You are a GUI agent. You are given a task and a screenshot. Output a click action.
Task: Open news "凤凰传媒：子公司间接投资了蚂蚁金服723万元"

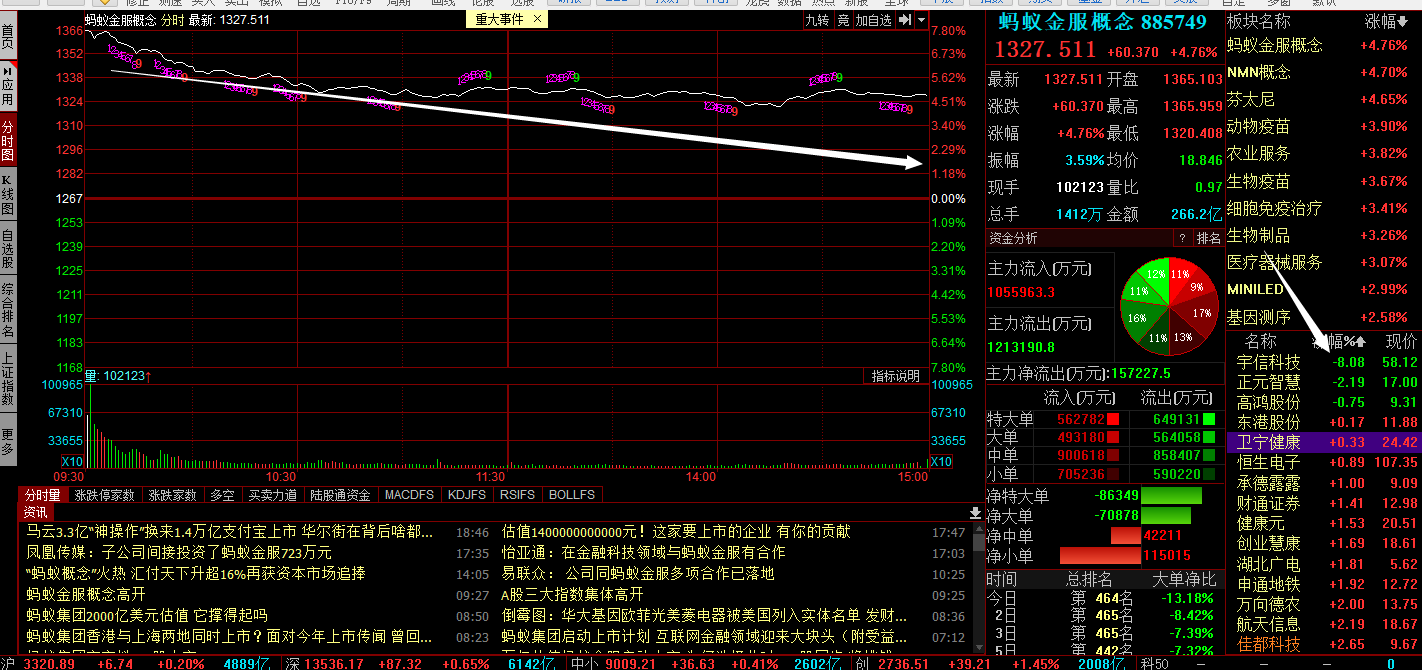(179, 553)
